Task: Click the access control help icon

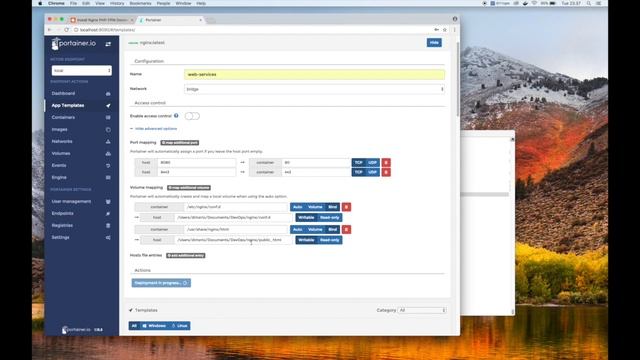Action: point(176,116)
